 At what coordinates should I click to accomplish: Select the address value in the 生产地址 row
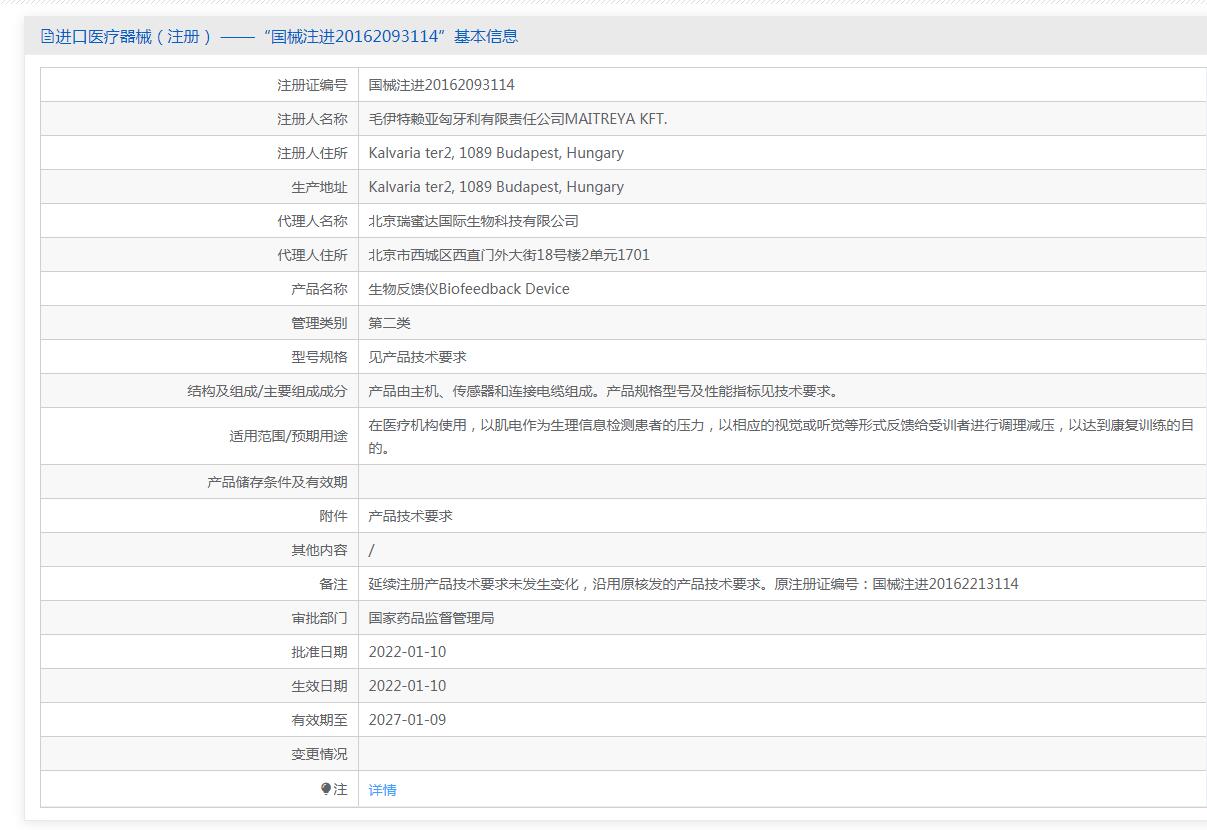click(x=496, y=187)
